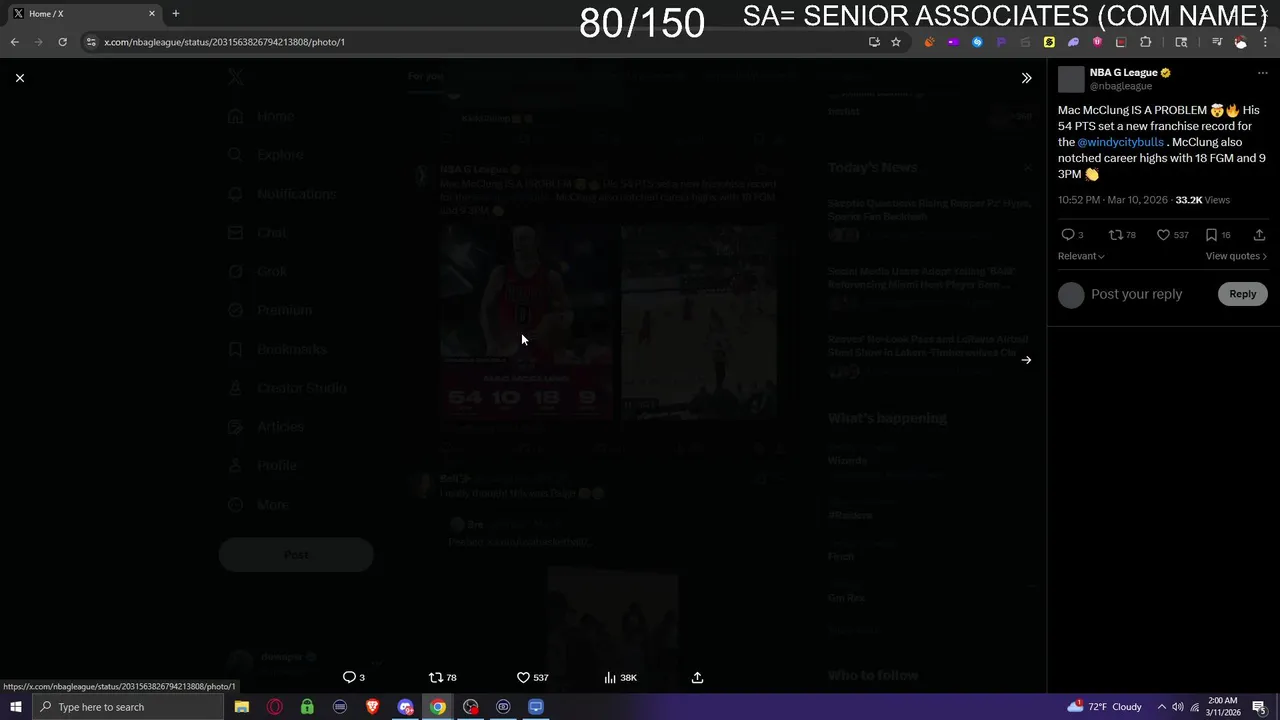Click site info icon in address bar

[91, 42]
